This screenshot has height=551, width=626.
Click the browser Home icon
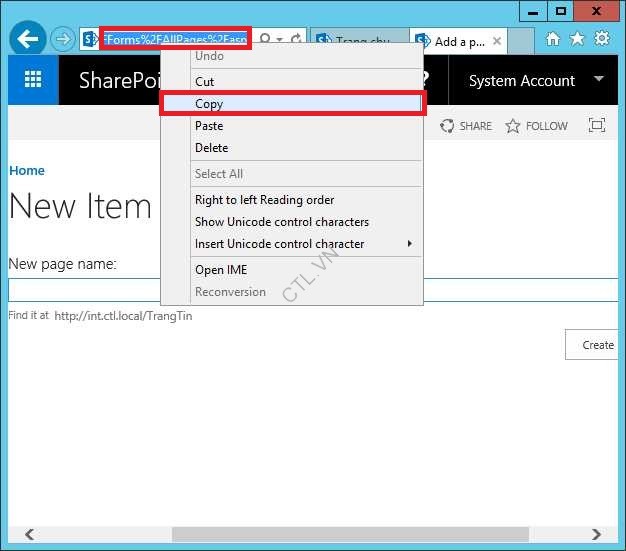click(553, 39)
